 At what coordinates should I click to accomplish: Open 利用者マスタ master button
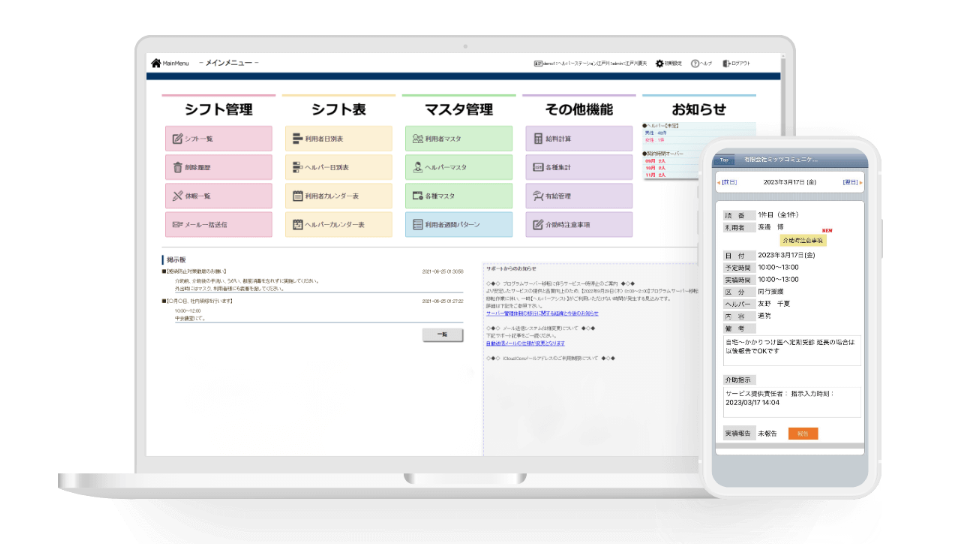pos(457,139)
